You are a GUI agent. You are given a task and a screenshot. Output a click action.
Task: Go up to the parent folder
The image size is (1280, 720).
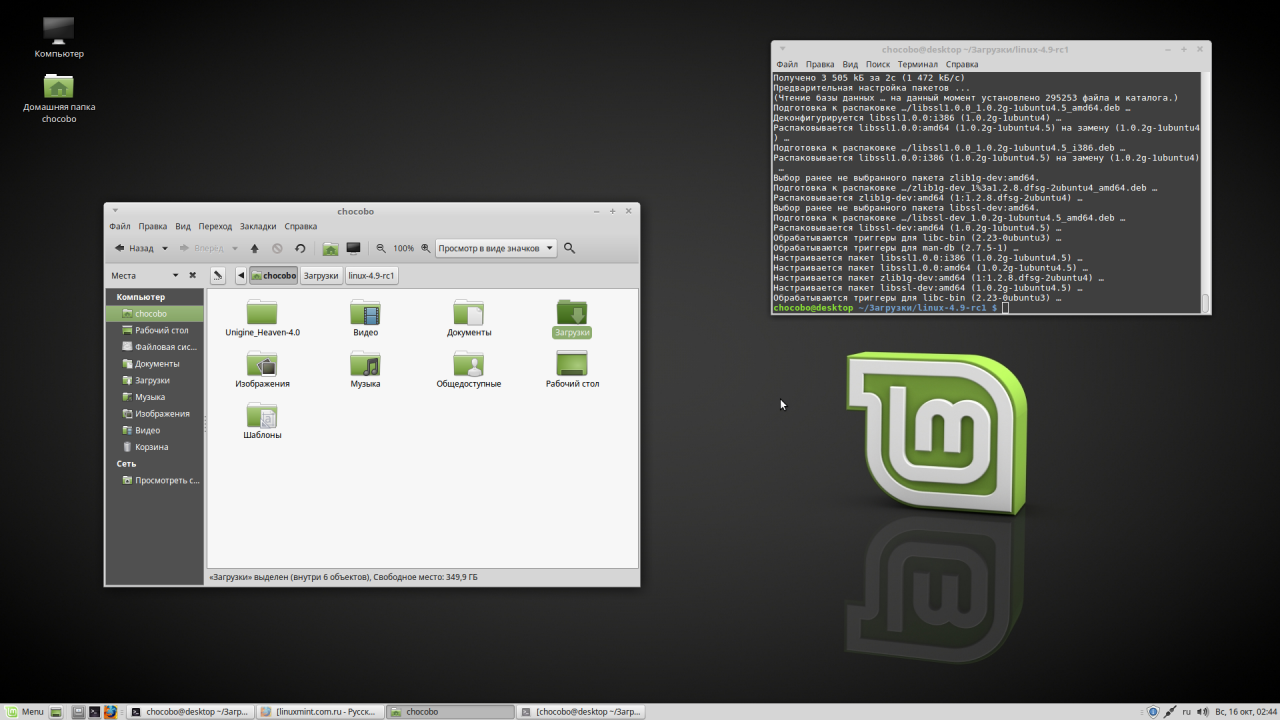coord(254,248)
